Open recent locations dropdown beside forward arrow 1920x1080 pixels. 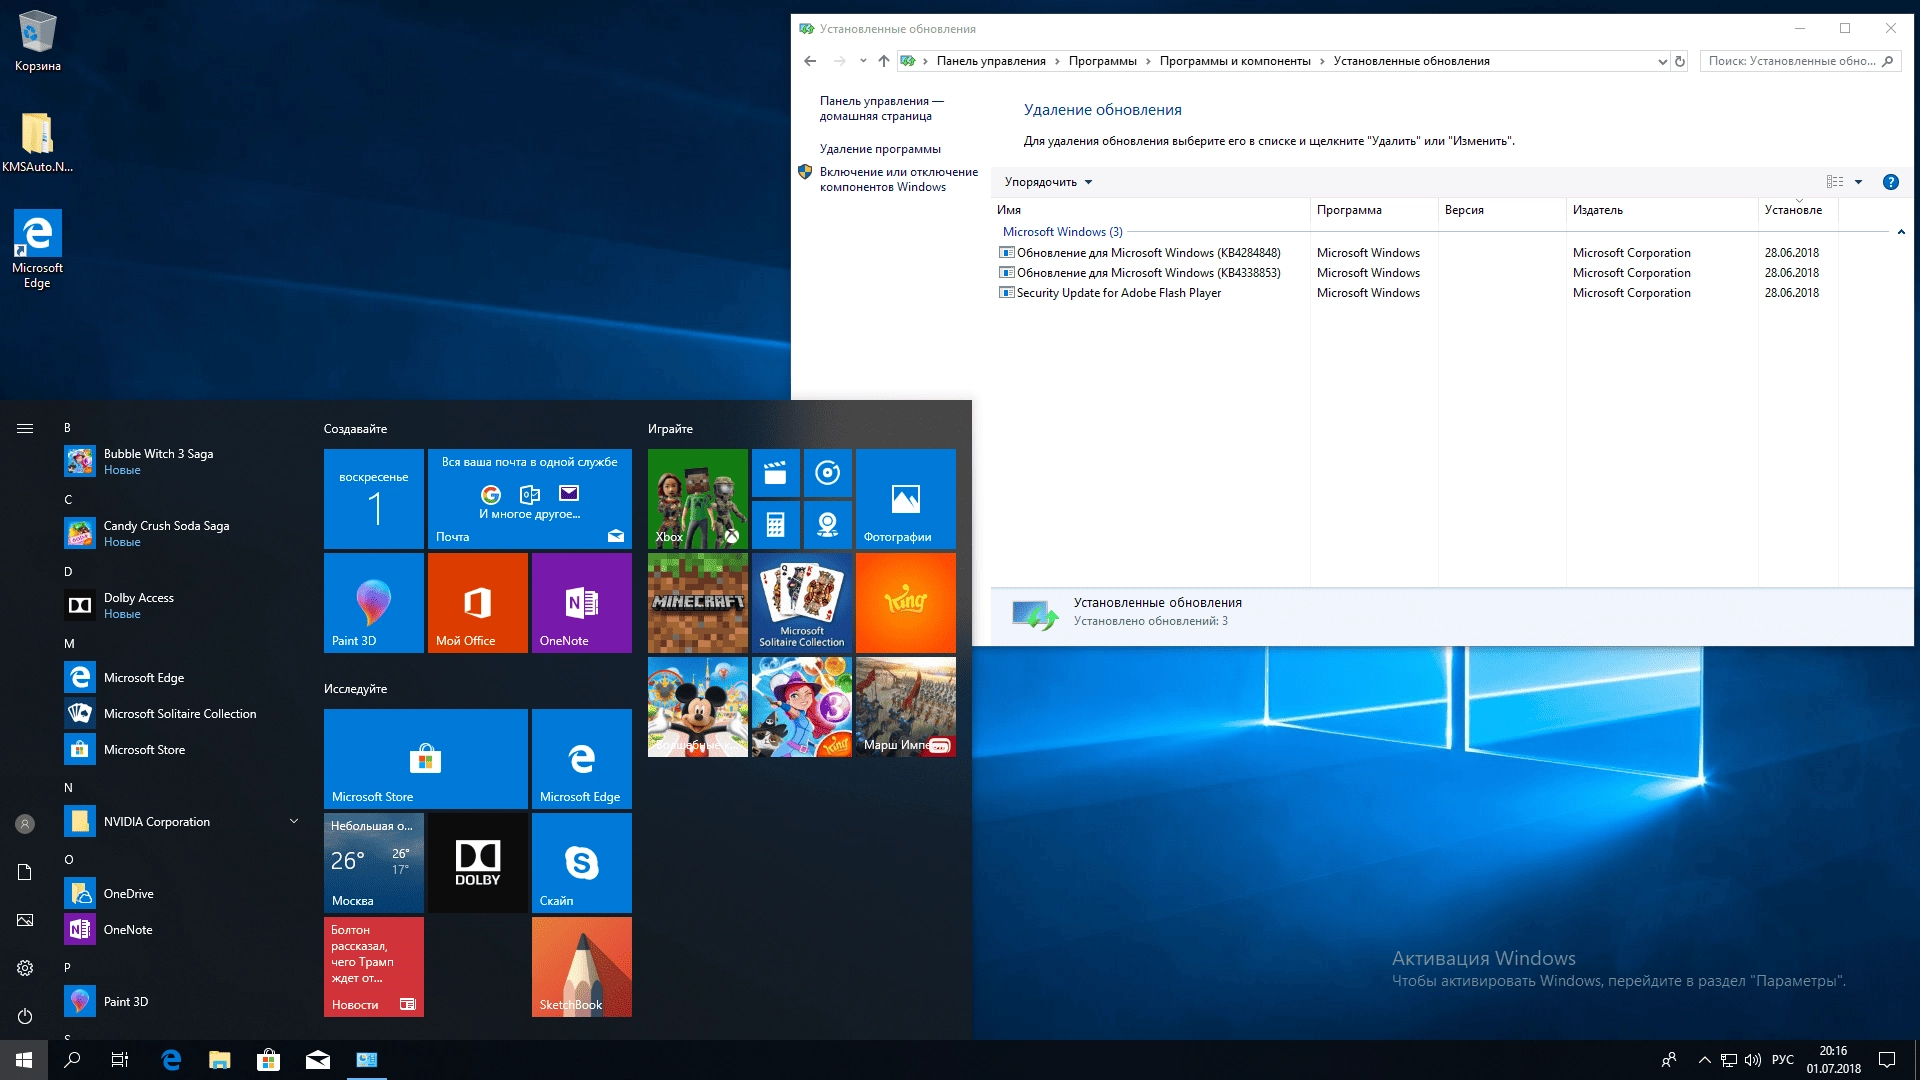coord(863,61)
